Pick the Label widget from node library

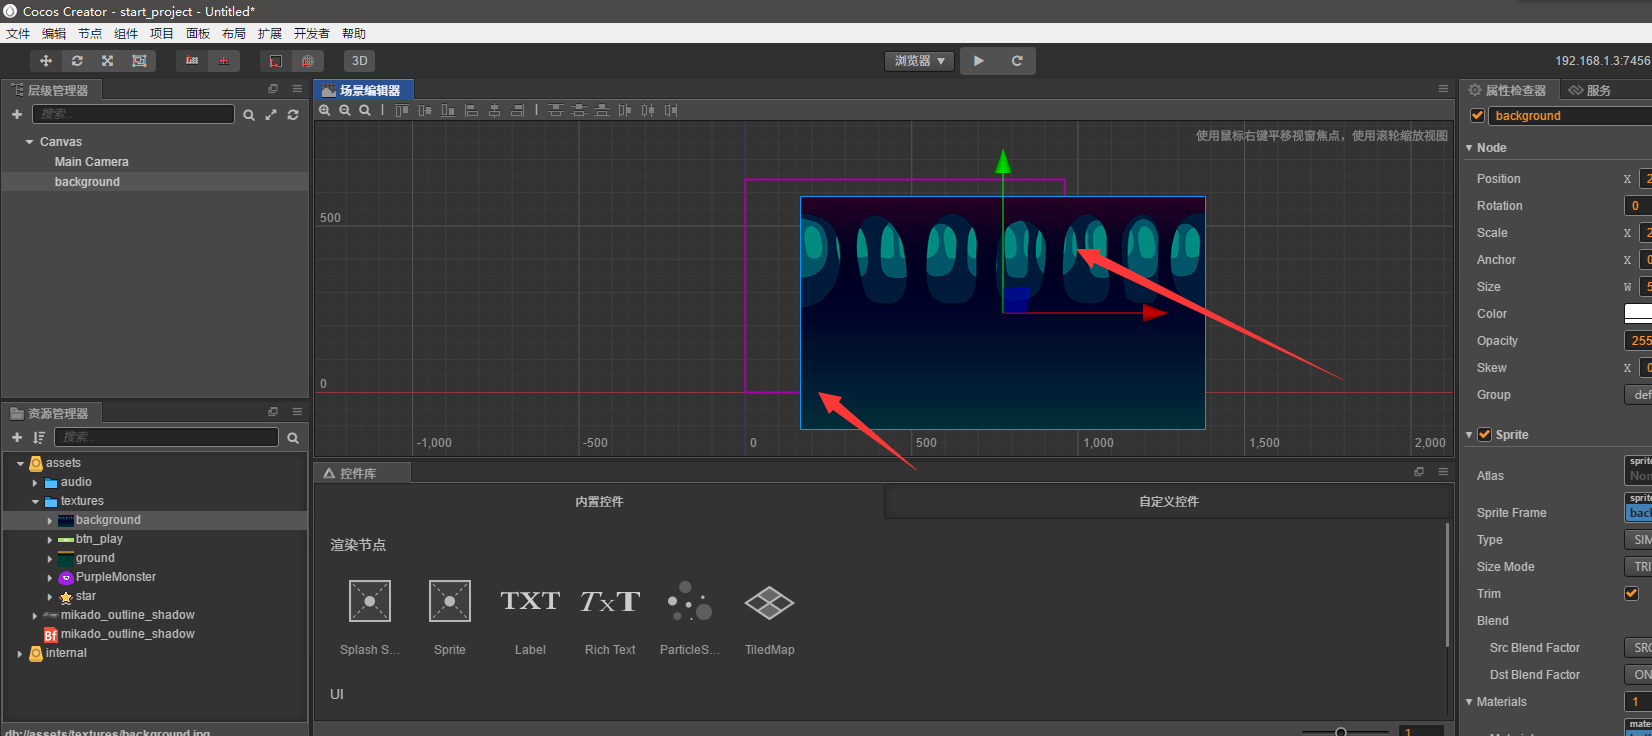pos(530,615)
